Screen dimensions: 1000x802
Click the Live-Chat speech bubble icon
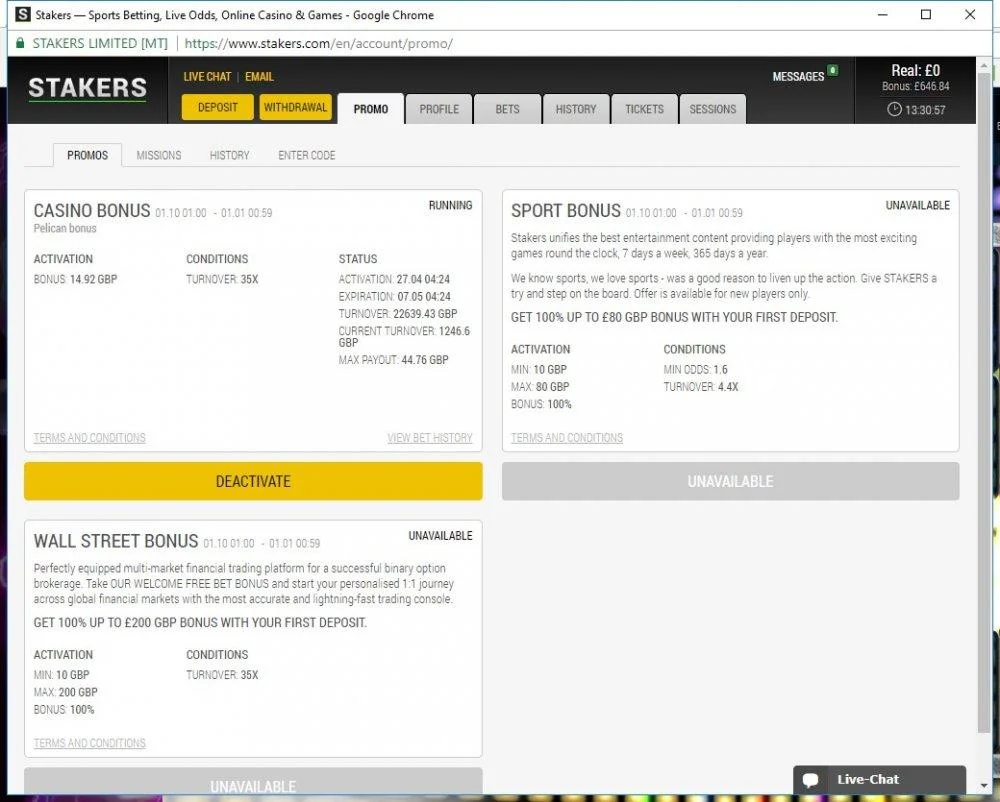click(811, 780)
